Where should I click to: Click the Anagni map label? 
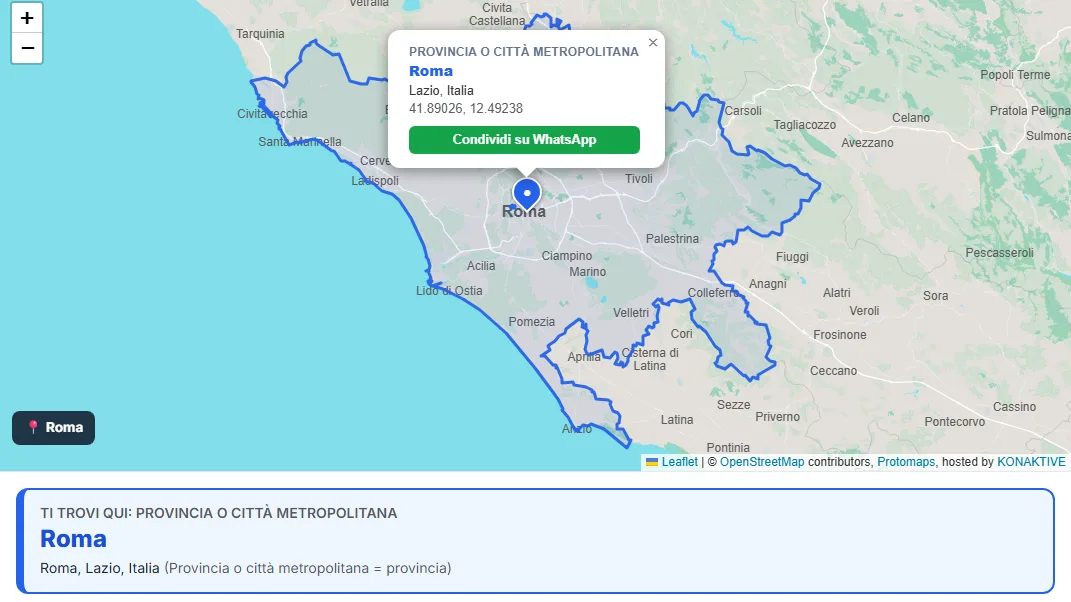768,284
